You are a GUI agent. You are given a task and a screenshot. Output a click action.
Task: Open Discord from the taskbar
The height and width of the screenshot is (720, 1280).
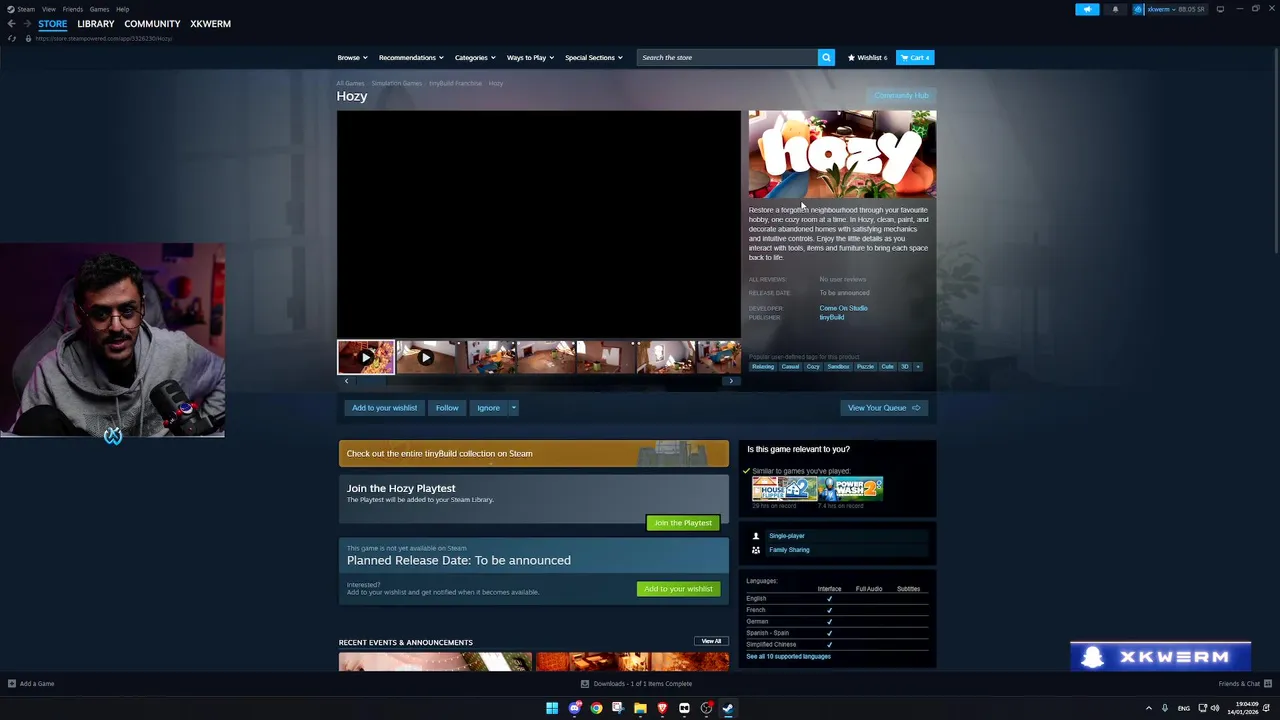click(x=575, y=708)
